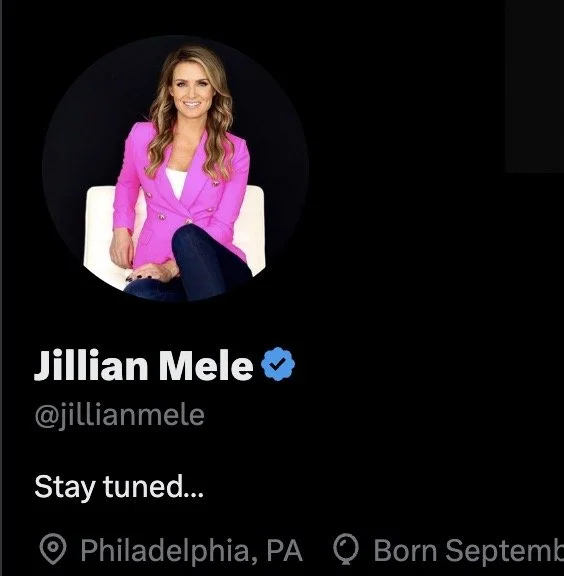
Task: Click the 'Born Septemb' birthdate text
Action: pos(468,551)
